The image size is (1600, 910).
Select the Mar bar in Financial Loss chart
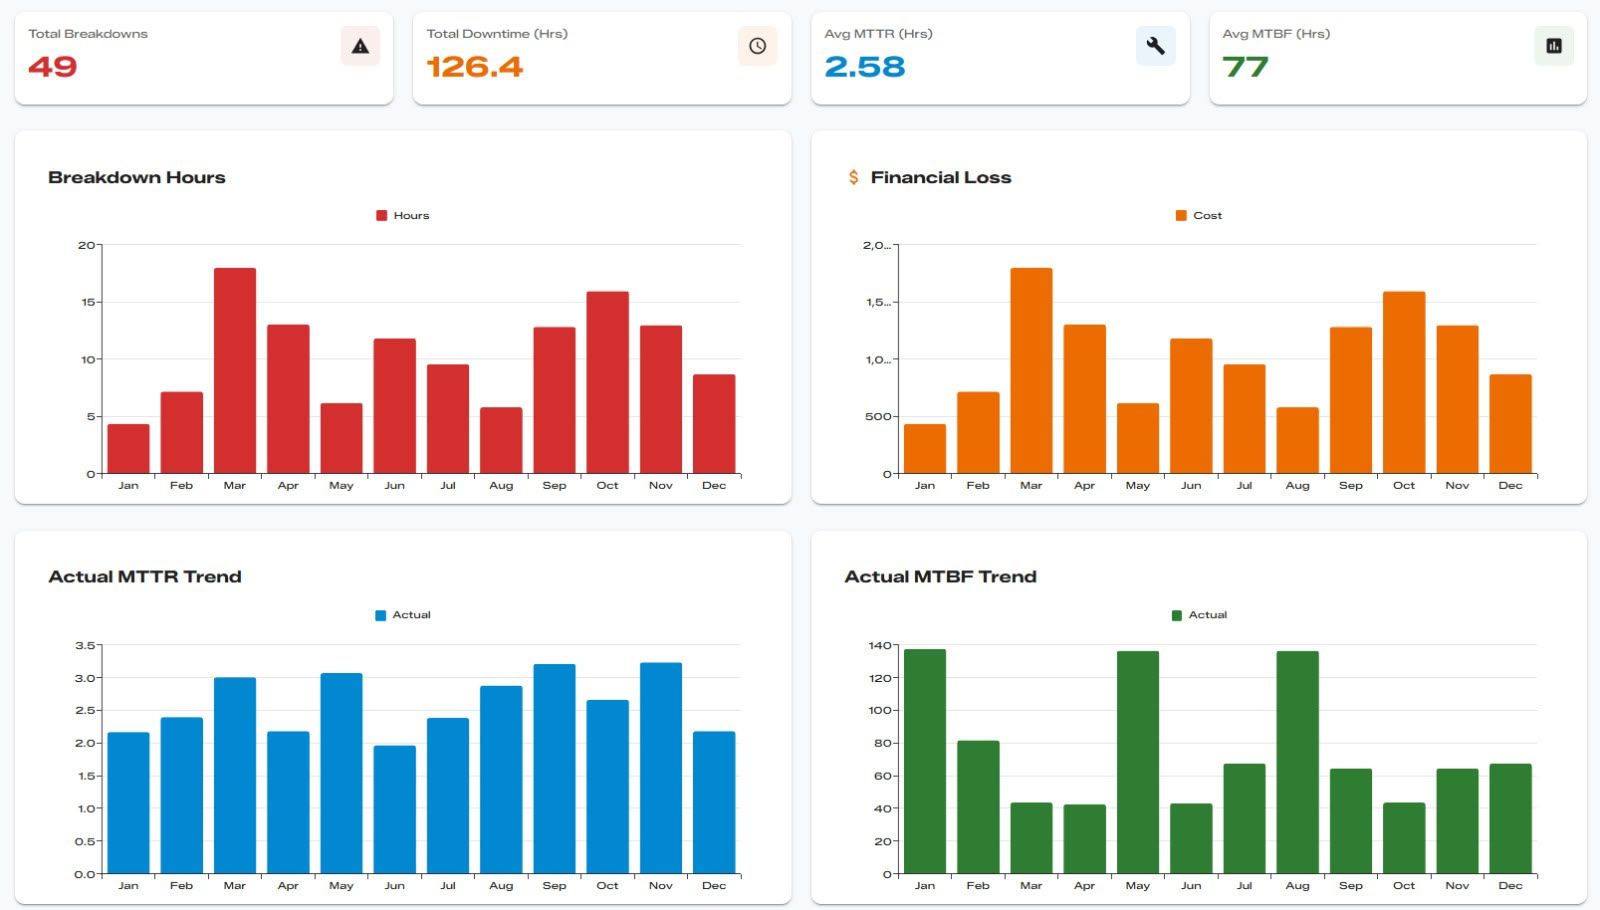pos(1031,371)
